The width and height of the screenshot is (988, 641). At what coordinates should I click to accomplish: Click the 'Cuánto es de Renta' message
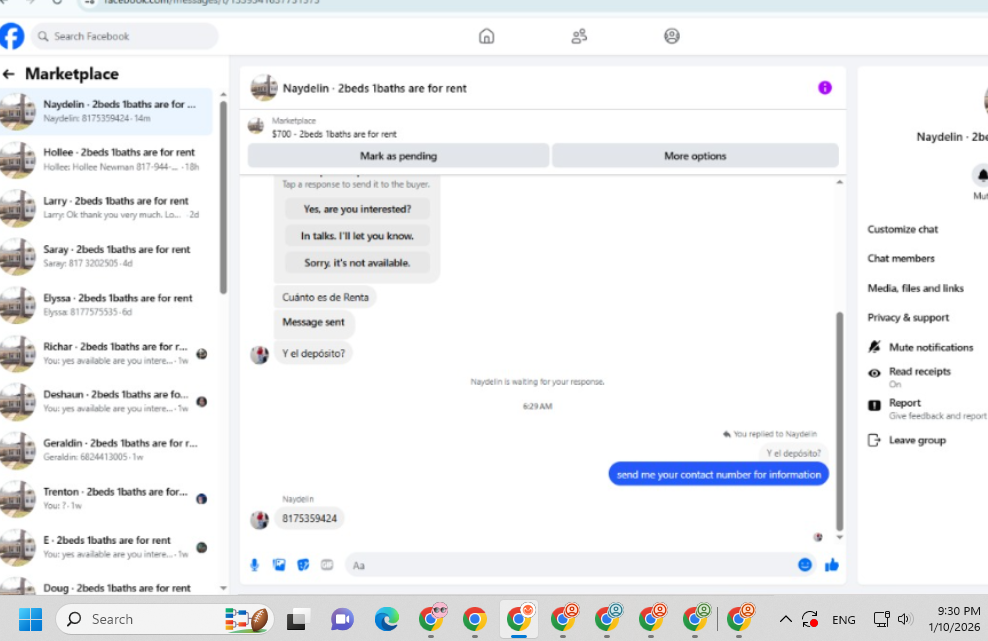tap(325, 297)
